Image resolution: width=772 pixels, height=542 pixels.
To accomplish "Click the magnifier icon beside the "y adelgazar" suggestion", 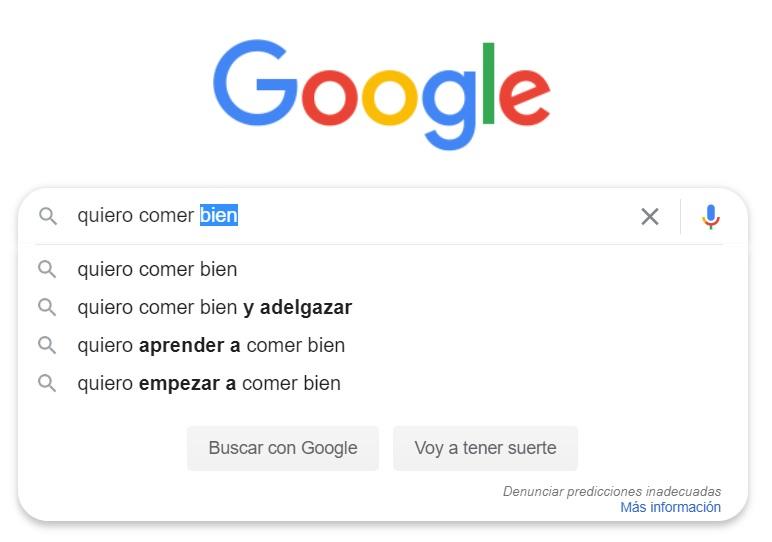I will pyautogui.click(x=47, y=307).
